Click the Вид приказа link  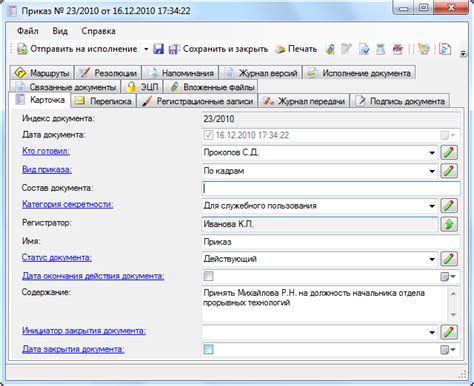[47, 169]
